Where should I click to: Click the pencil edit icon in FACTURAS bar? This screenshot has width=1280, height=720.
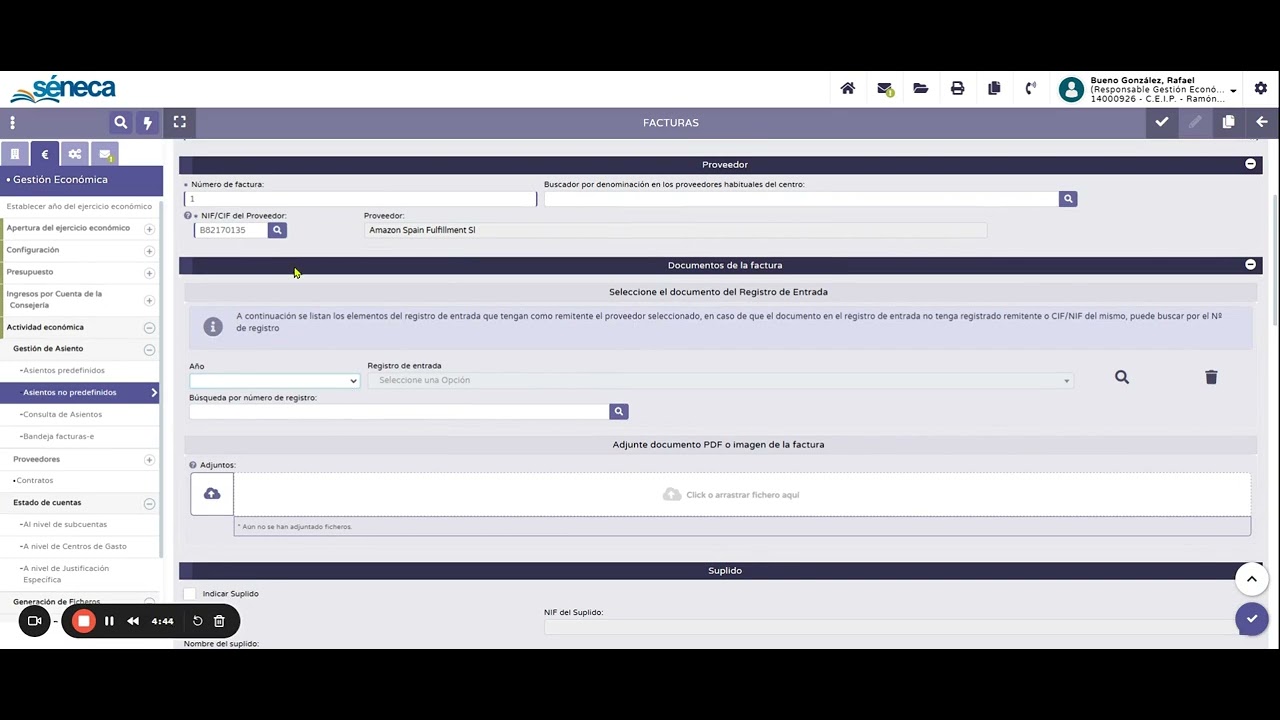[1195, 122]
